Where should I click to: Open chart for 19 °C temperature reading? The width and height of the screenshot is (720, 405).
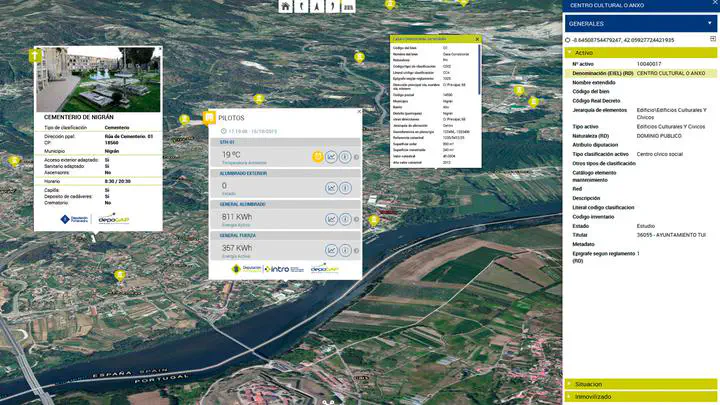coord(331,157)
